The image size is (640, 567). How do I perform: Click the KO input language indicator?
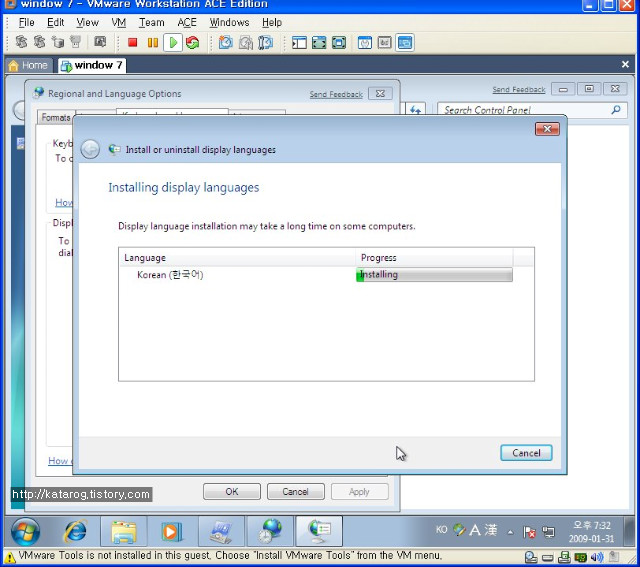pyautogui.click(x=441, y=530)
